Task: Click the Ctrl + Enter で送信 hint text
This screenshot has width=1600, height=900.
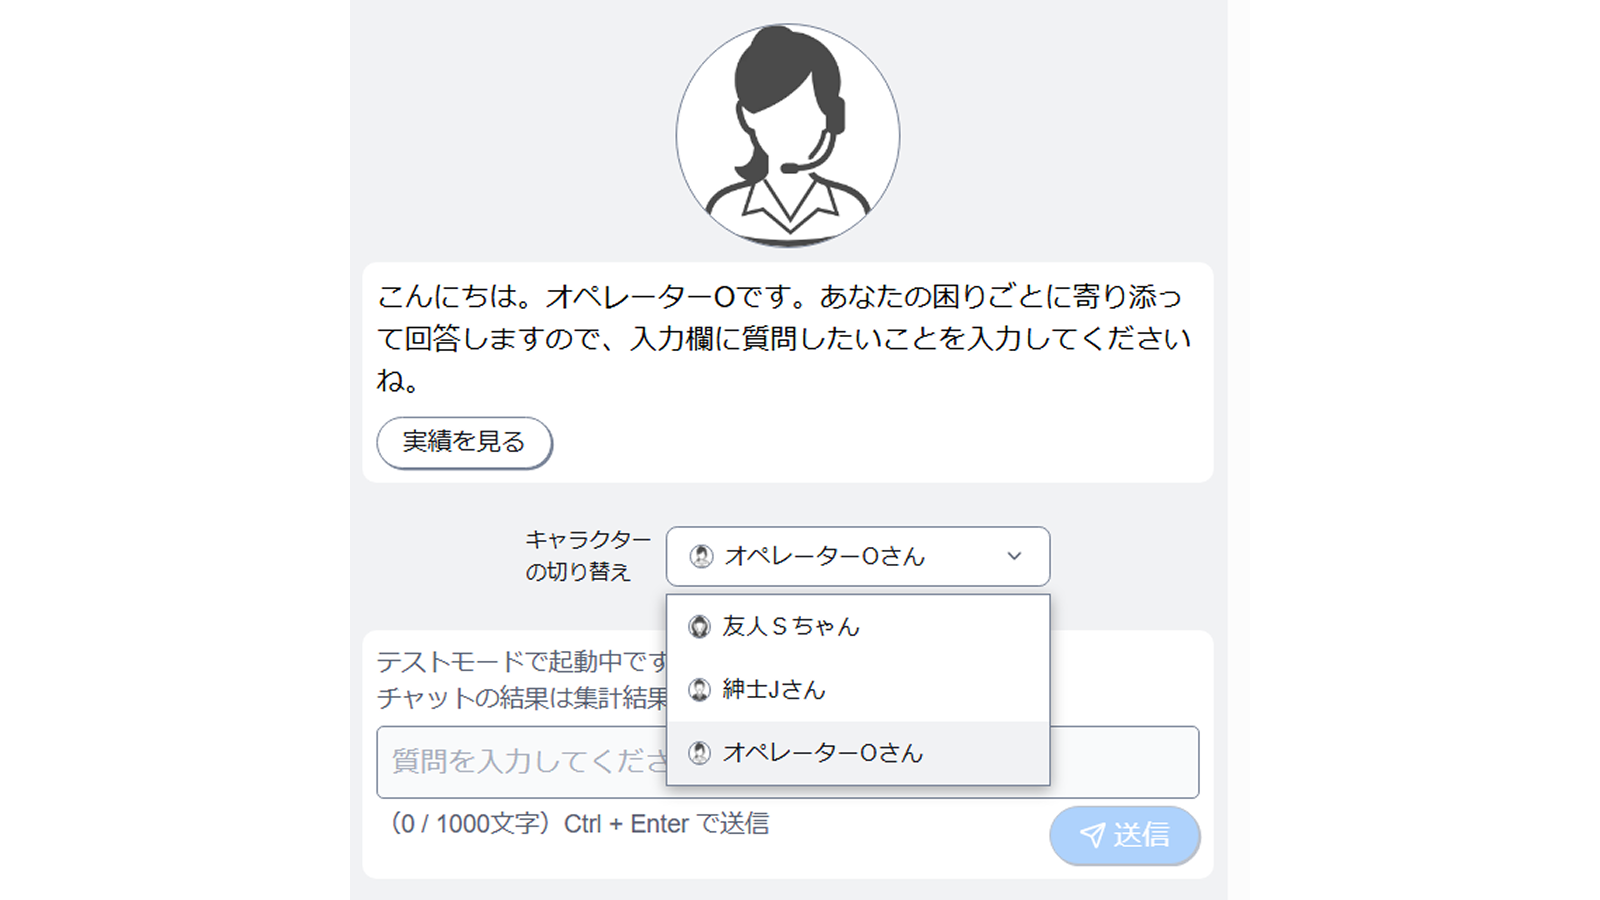Action: [x=666, y=824]
